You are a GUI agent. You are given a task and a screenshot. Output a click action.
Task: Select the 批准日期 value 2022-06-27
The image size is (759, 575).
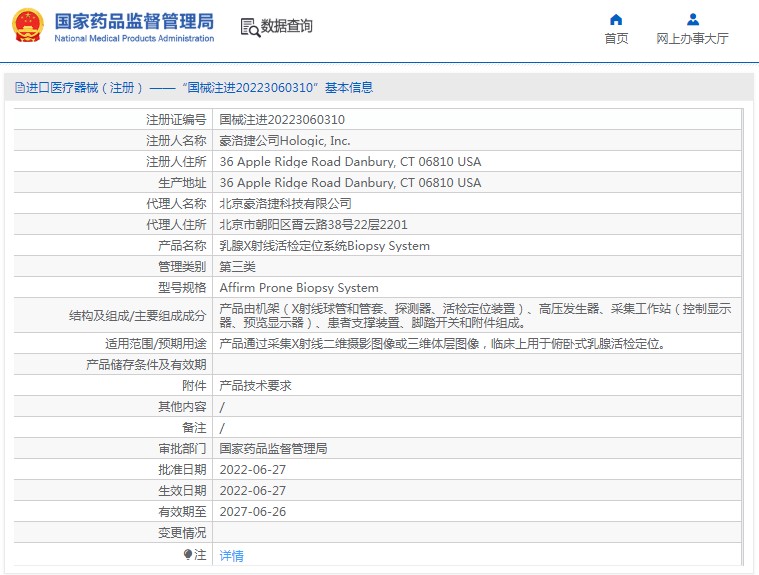(253, 470)
